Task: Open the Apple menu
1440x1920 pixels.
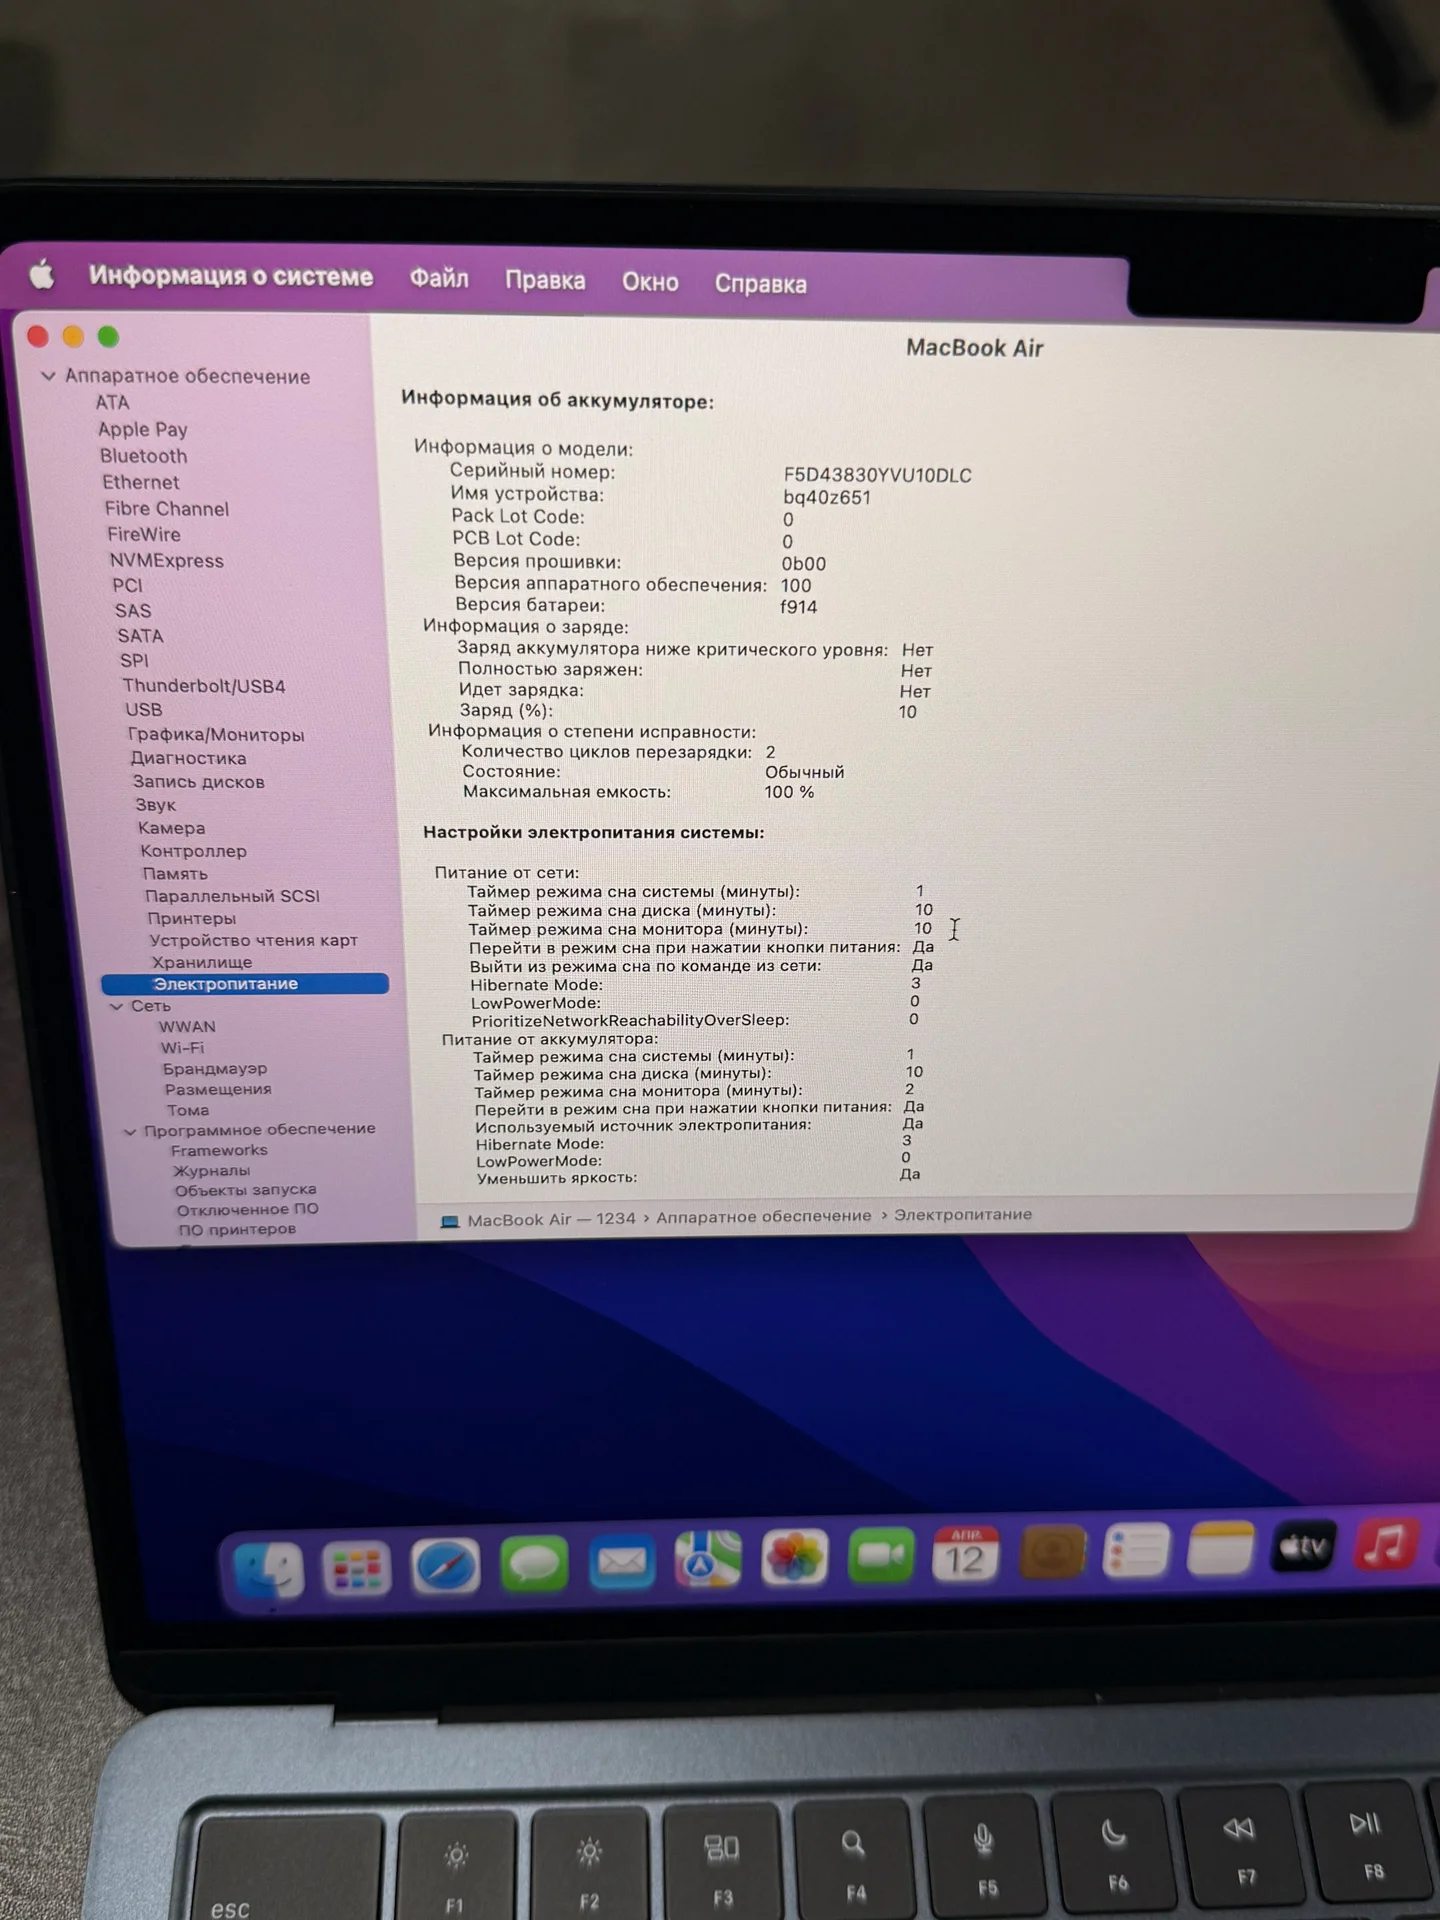Action: 41,273
